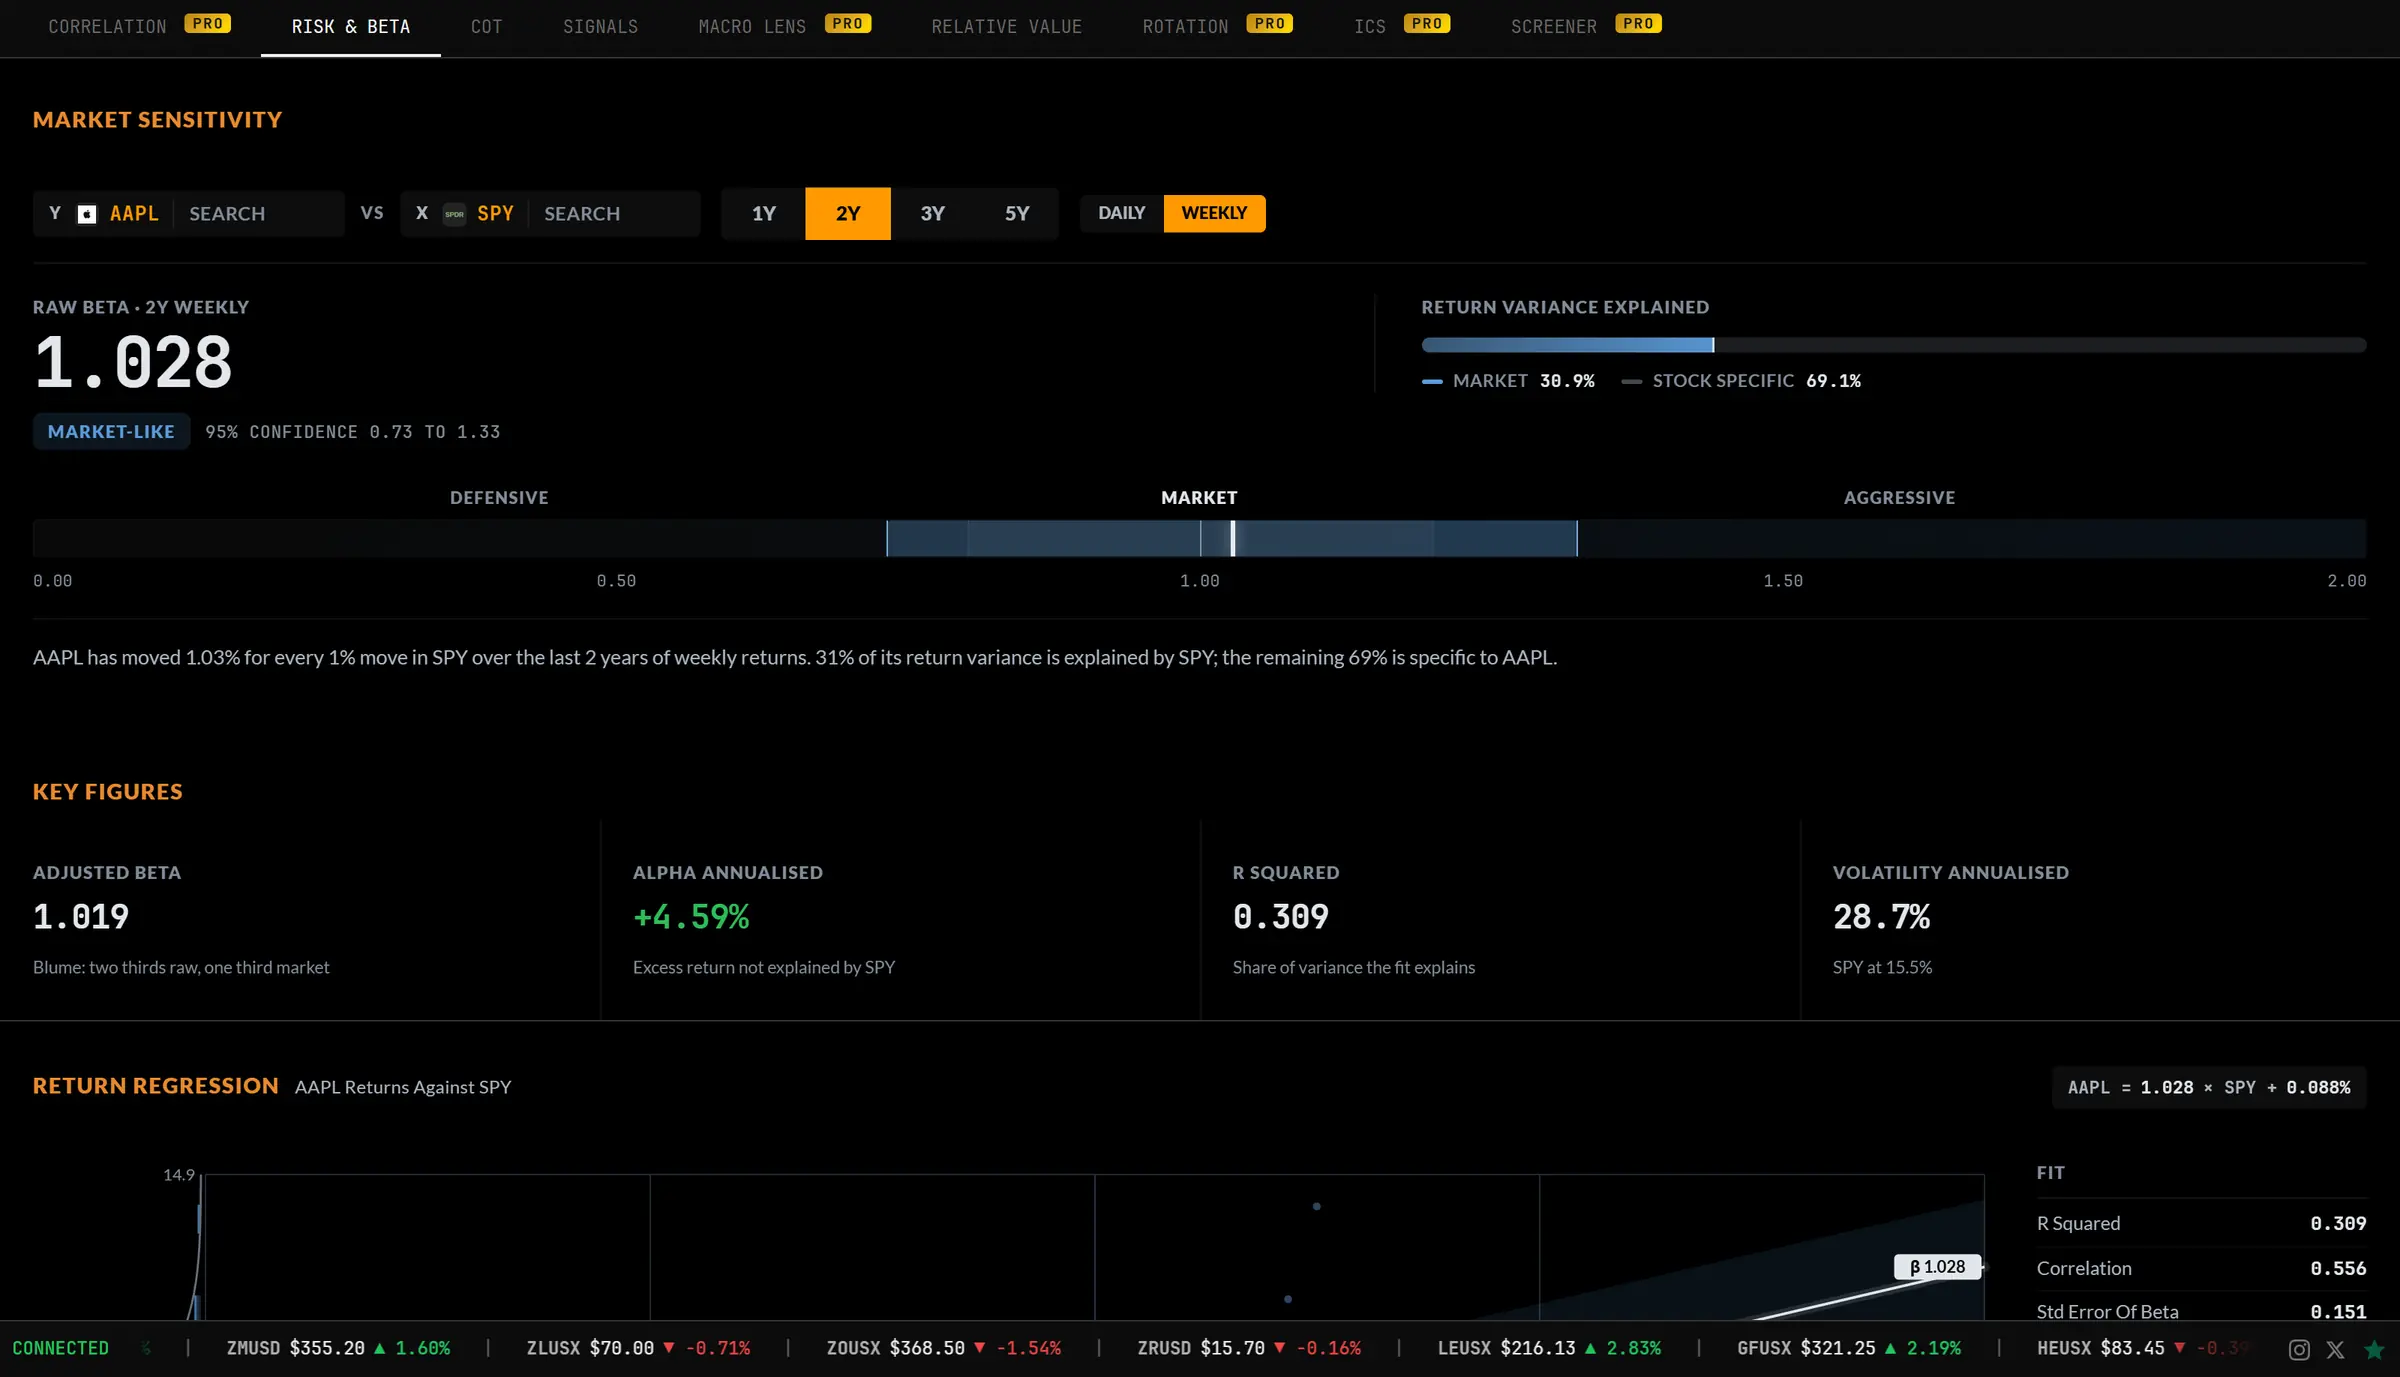Screen dimensions: 2400x1377
Task: Click the RETURN REGRESSION heading
Action: (x=156, y=1086)
